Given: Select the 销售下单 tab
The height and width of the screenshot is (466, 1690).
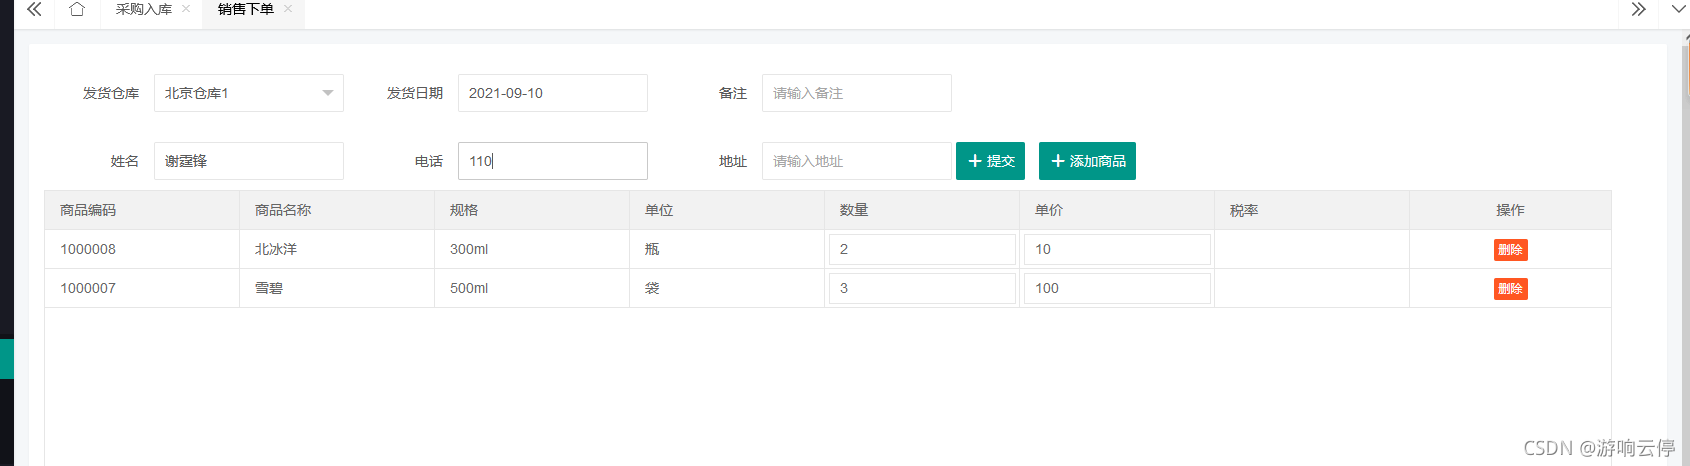Looking at the screenshot, I should 246,9.
